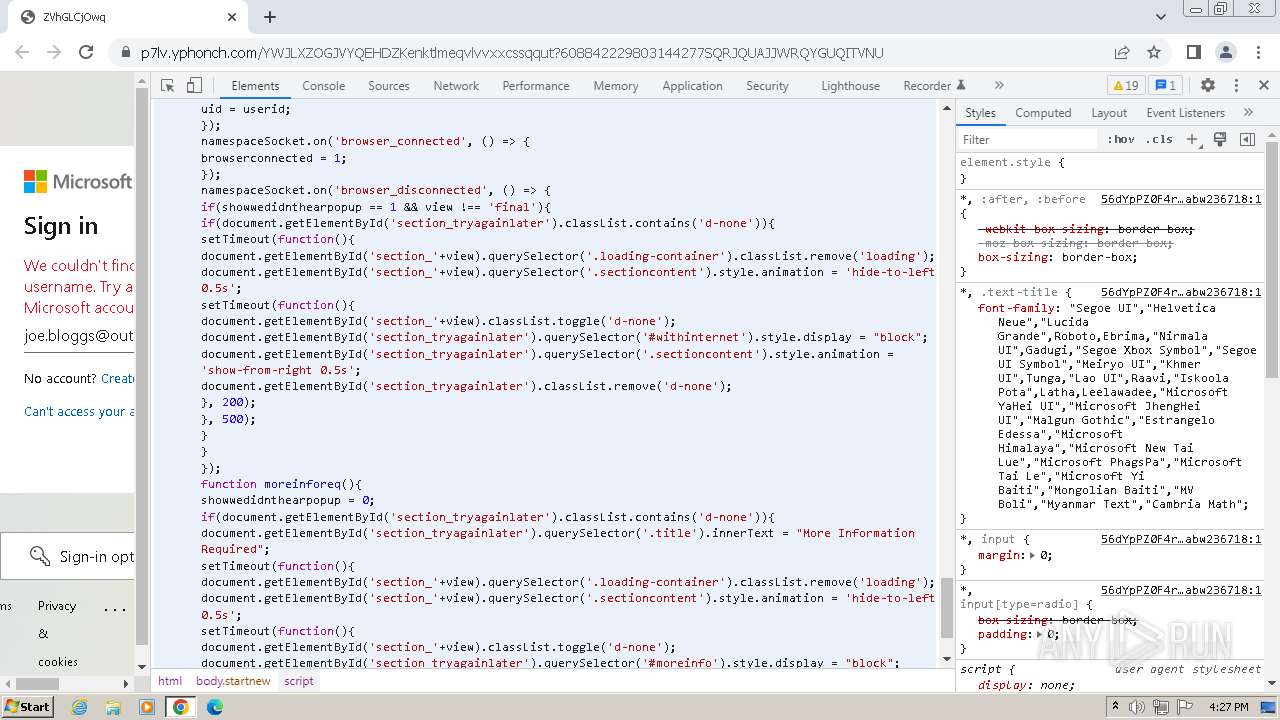This screenshot has width=1280, height=720.
Task: Click the body.startnew breadcrumb item
Action: pos(233,681)
